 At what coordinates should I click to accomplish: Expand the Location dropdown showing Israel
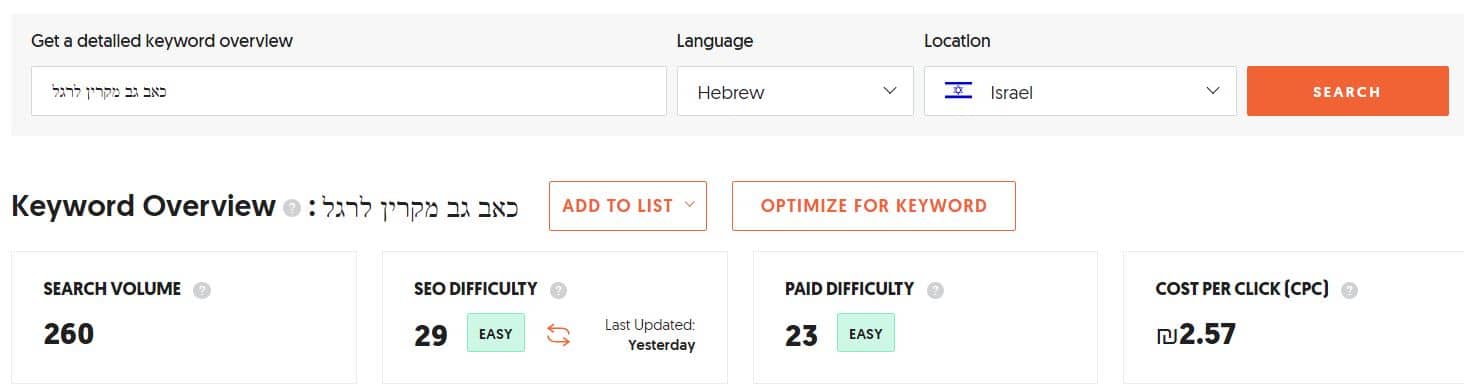click(x=1080, y=91)
